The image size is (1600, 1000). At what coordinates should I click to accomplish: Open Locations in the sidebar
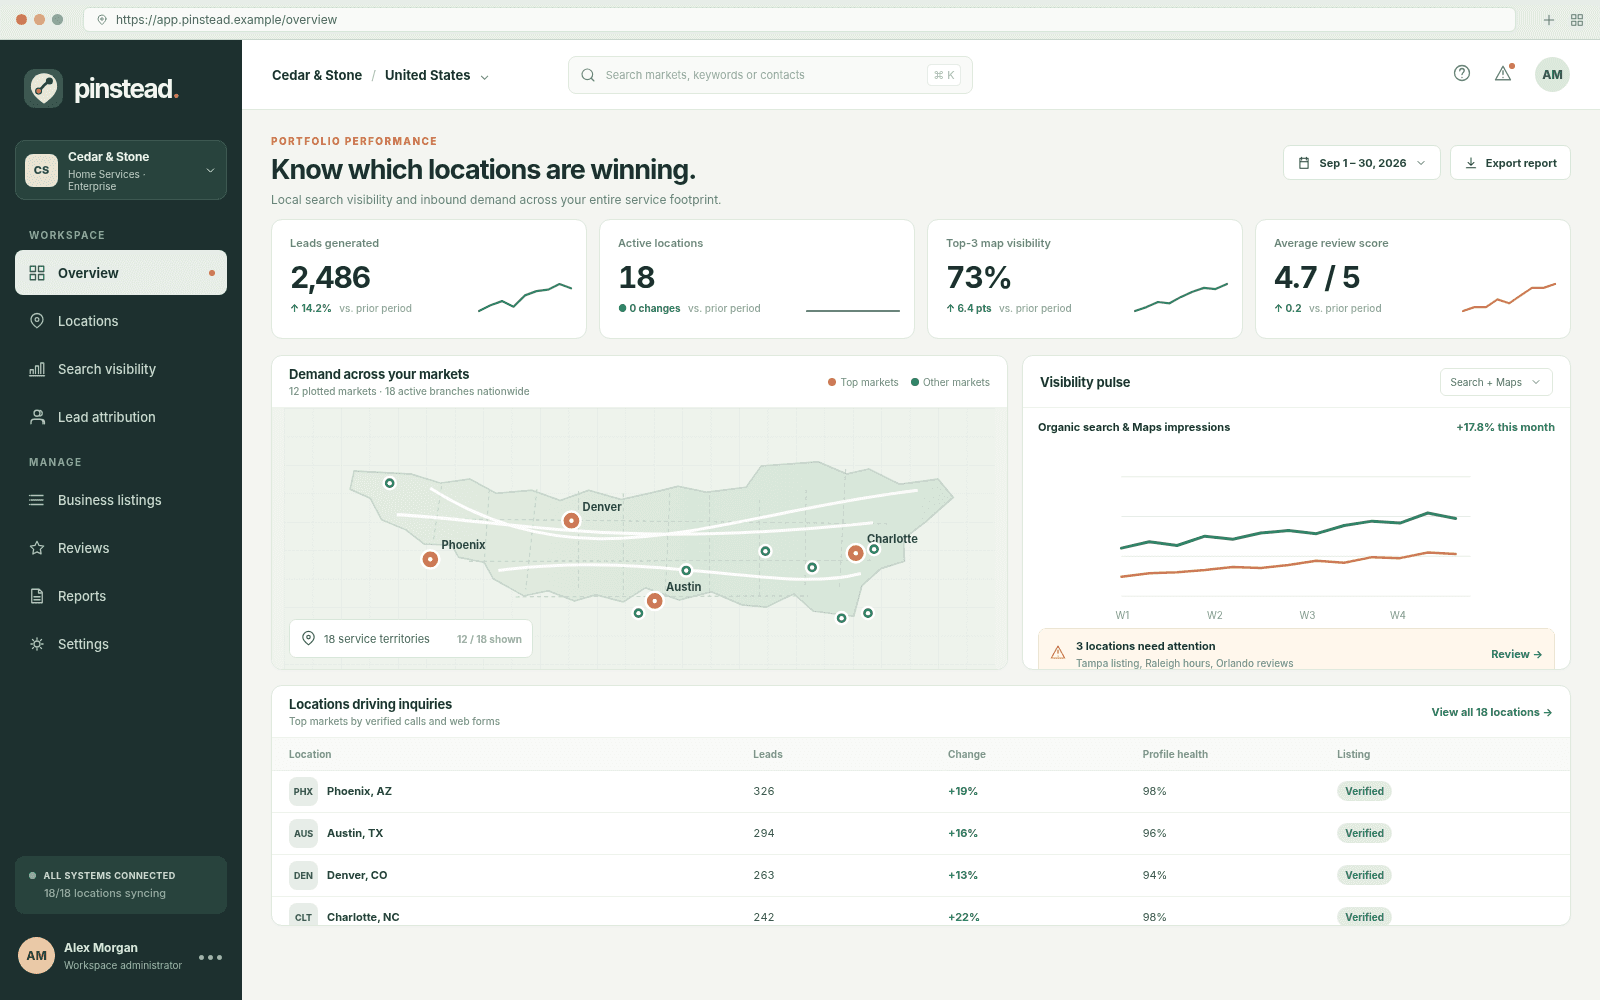pyautogui.click(x=121, y=321)
